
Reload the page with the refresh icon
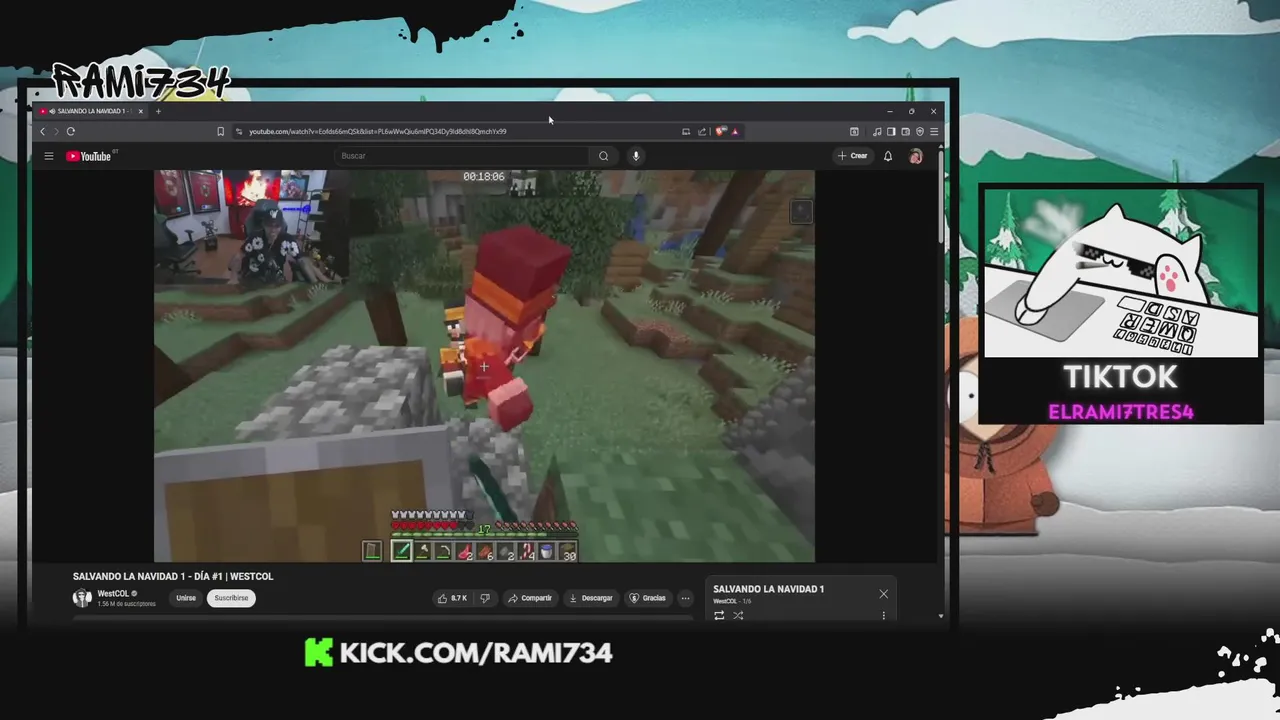click(71, 131)
